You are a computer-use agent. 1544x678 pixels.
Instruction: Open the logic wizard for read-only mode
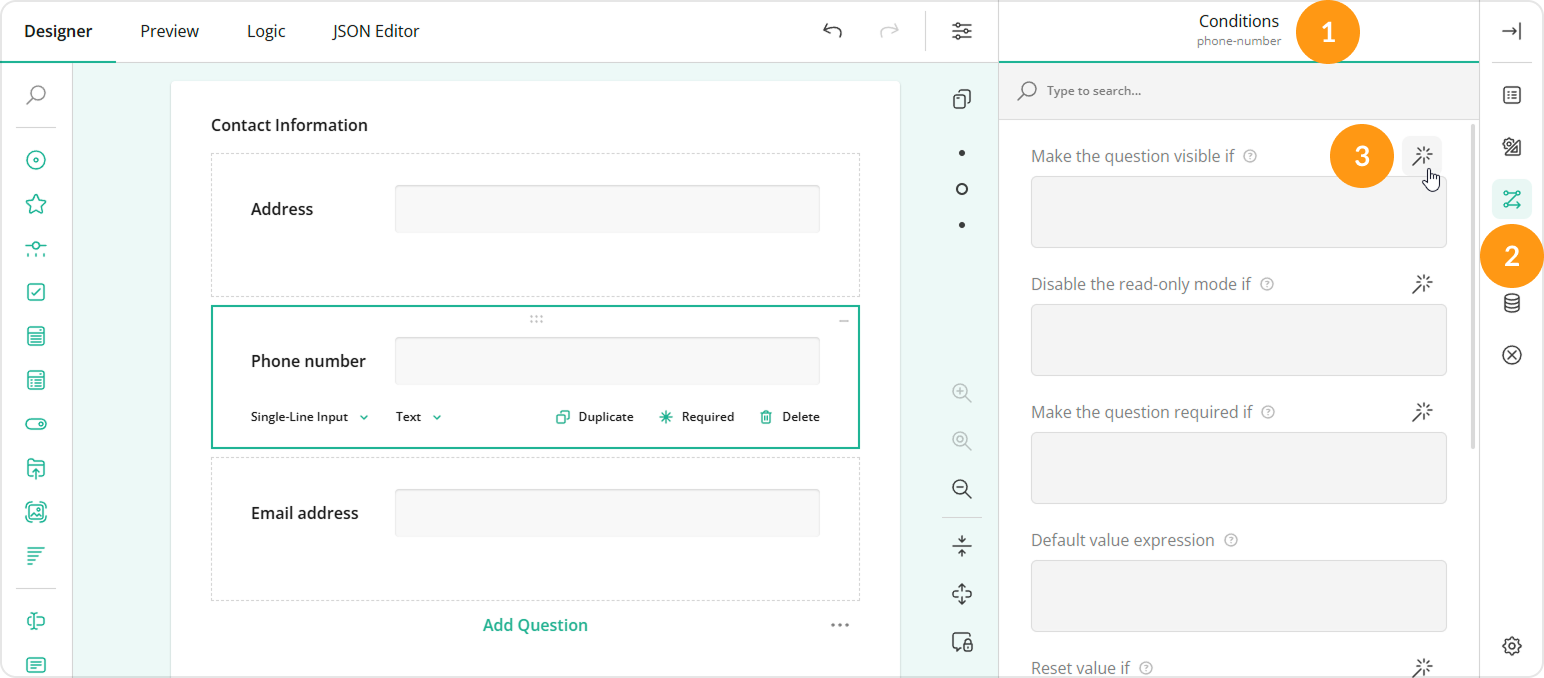click(1422, 284)
